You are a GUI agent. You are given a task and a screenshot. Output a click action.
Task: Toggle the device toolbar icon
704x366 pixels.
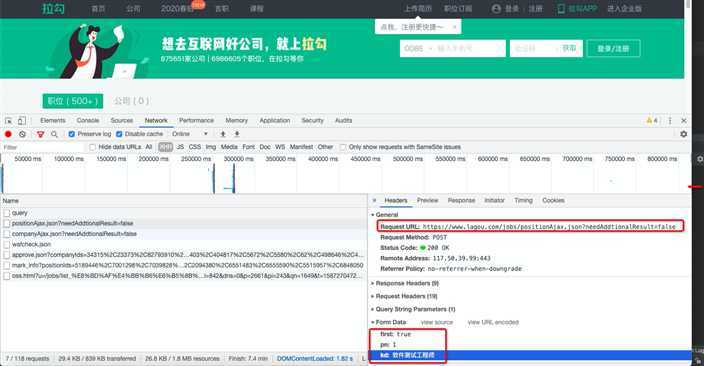22,121
